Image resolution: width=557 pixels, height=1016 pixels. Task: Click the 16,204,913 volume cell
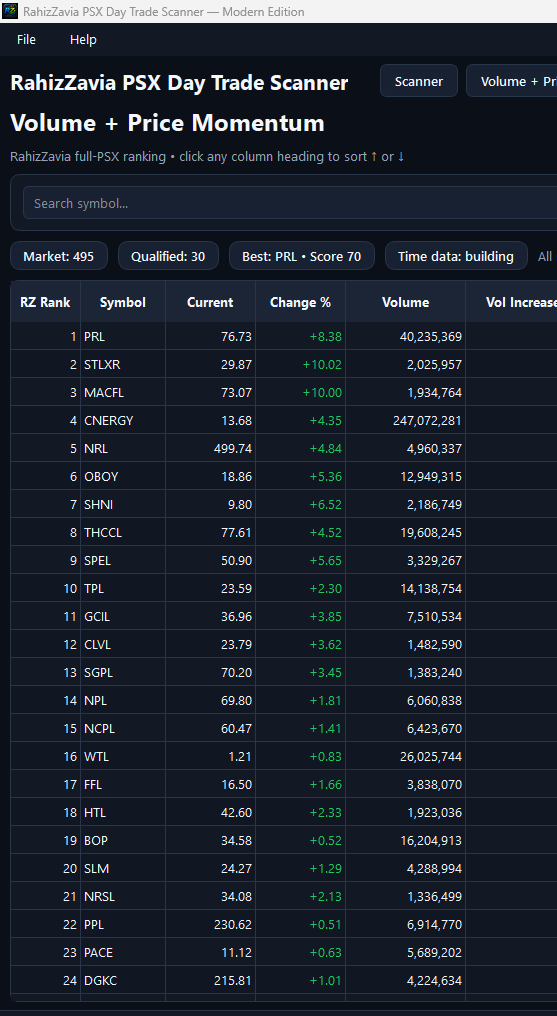pos(405,840)
